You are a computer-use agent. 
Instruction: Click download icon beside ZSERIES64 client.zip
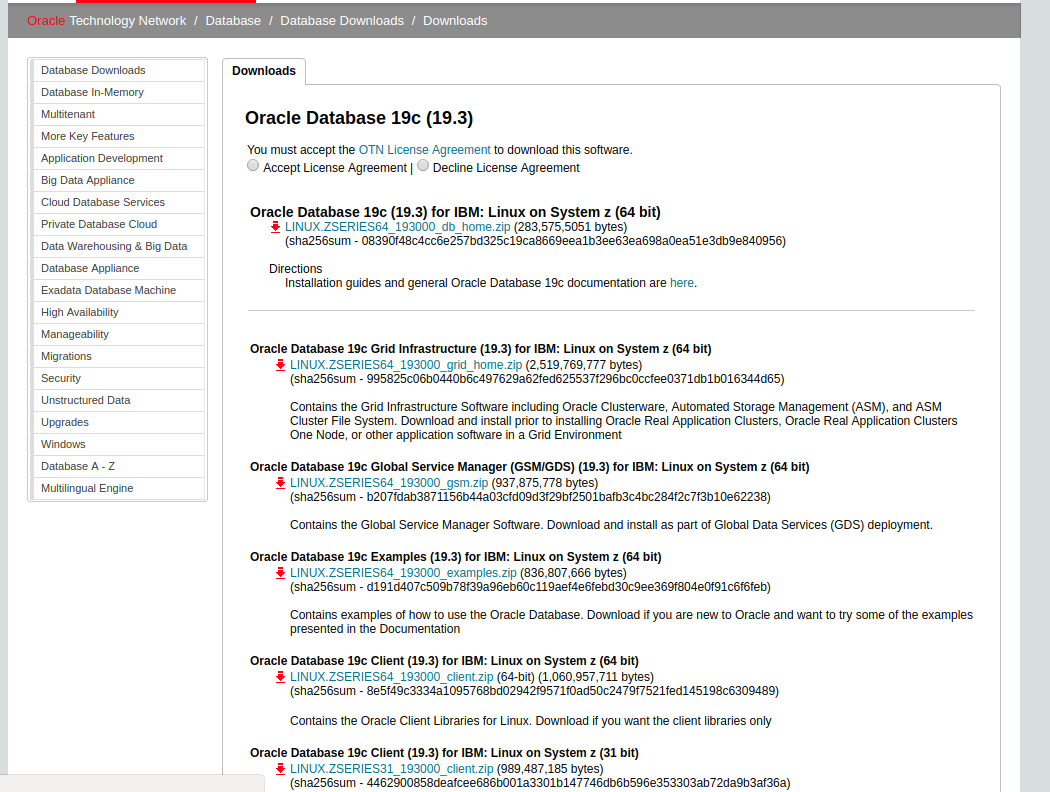point(280,678)
